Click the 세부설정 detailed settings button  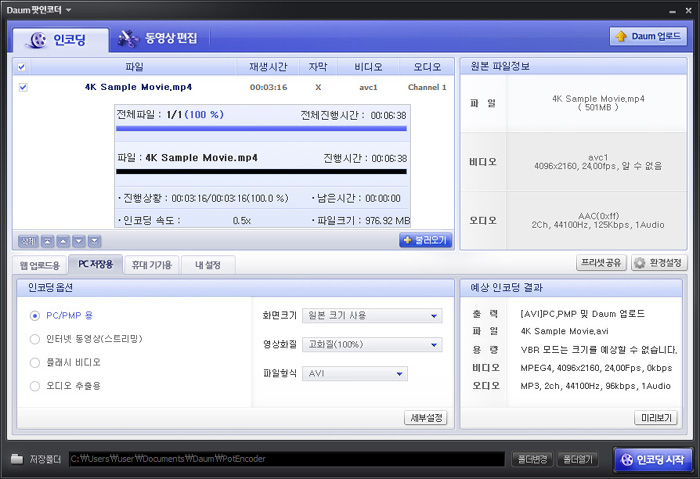coord(426,418)
